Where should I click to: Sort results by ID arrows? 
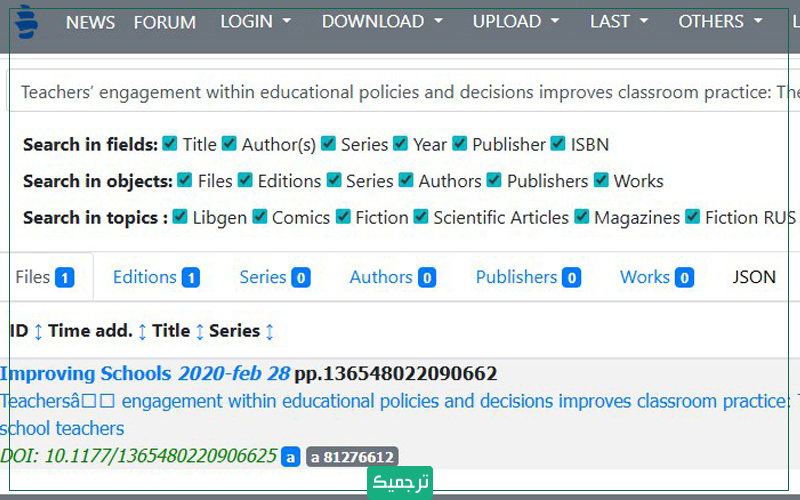tap(38, 331)
